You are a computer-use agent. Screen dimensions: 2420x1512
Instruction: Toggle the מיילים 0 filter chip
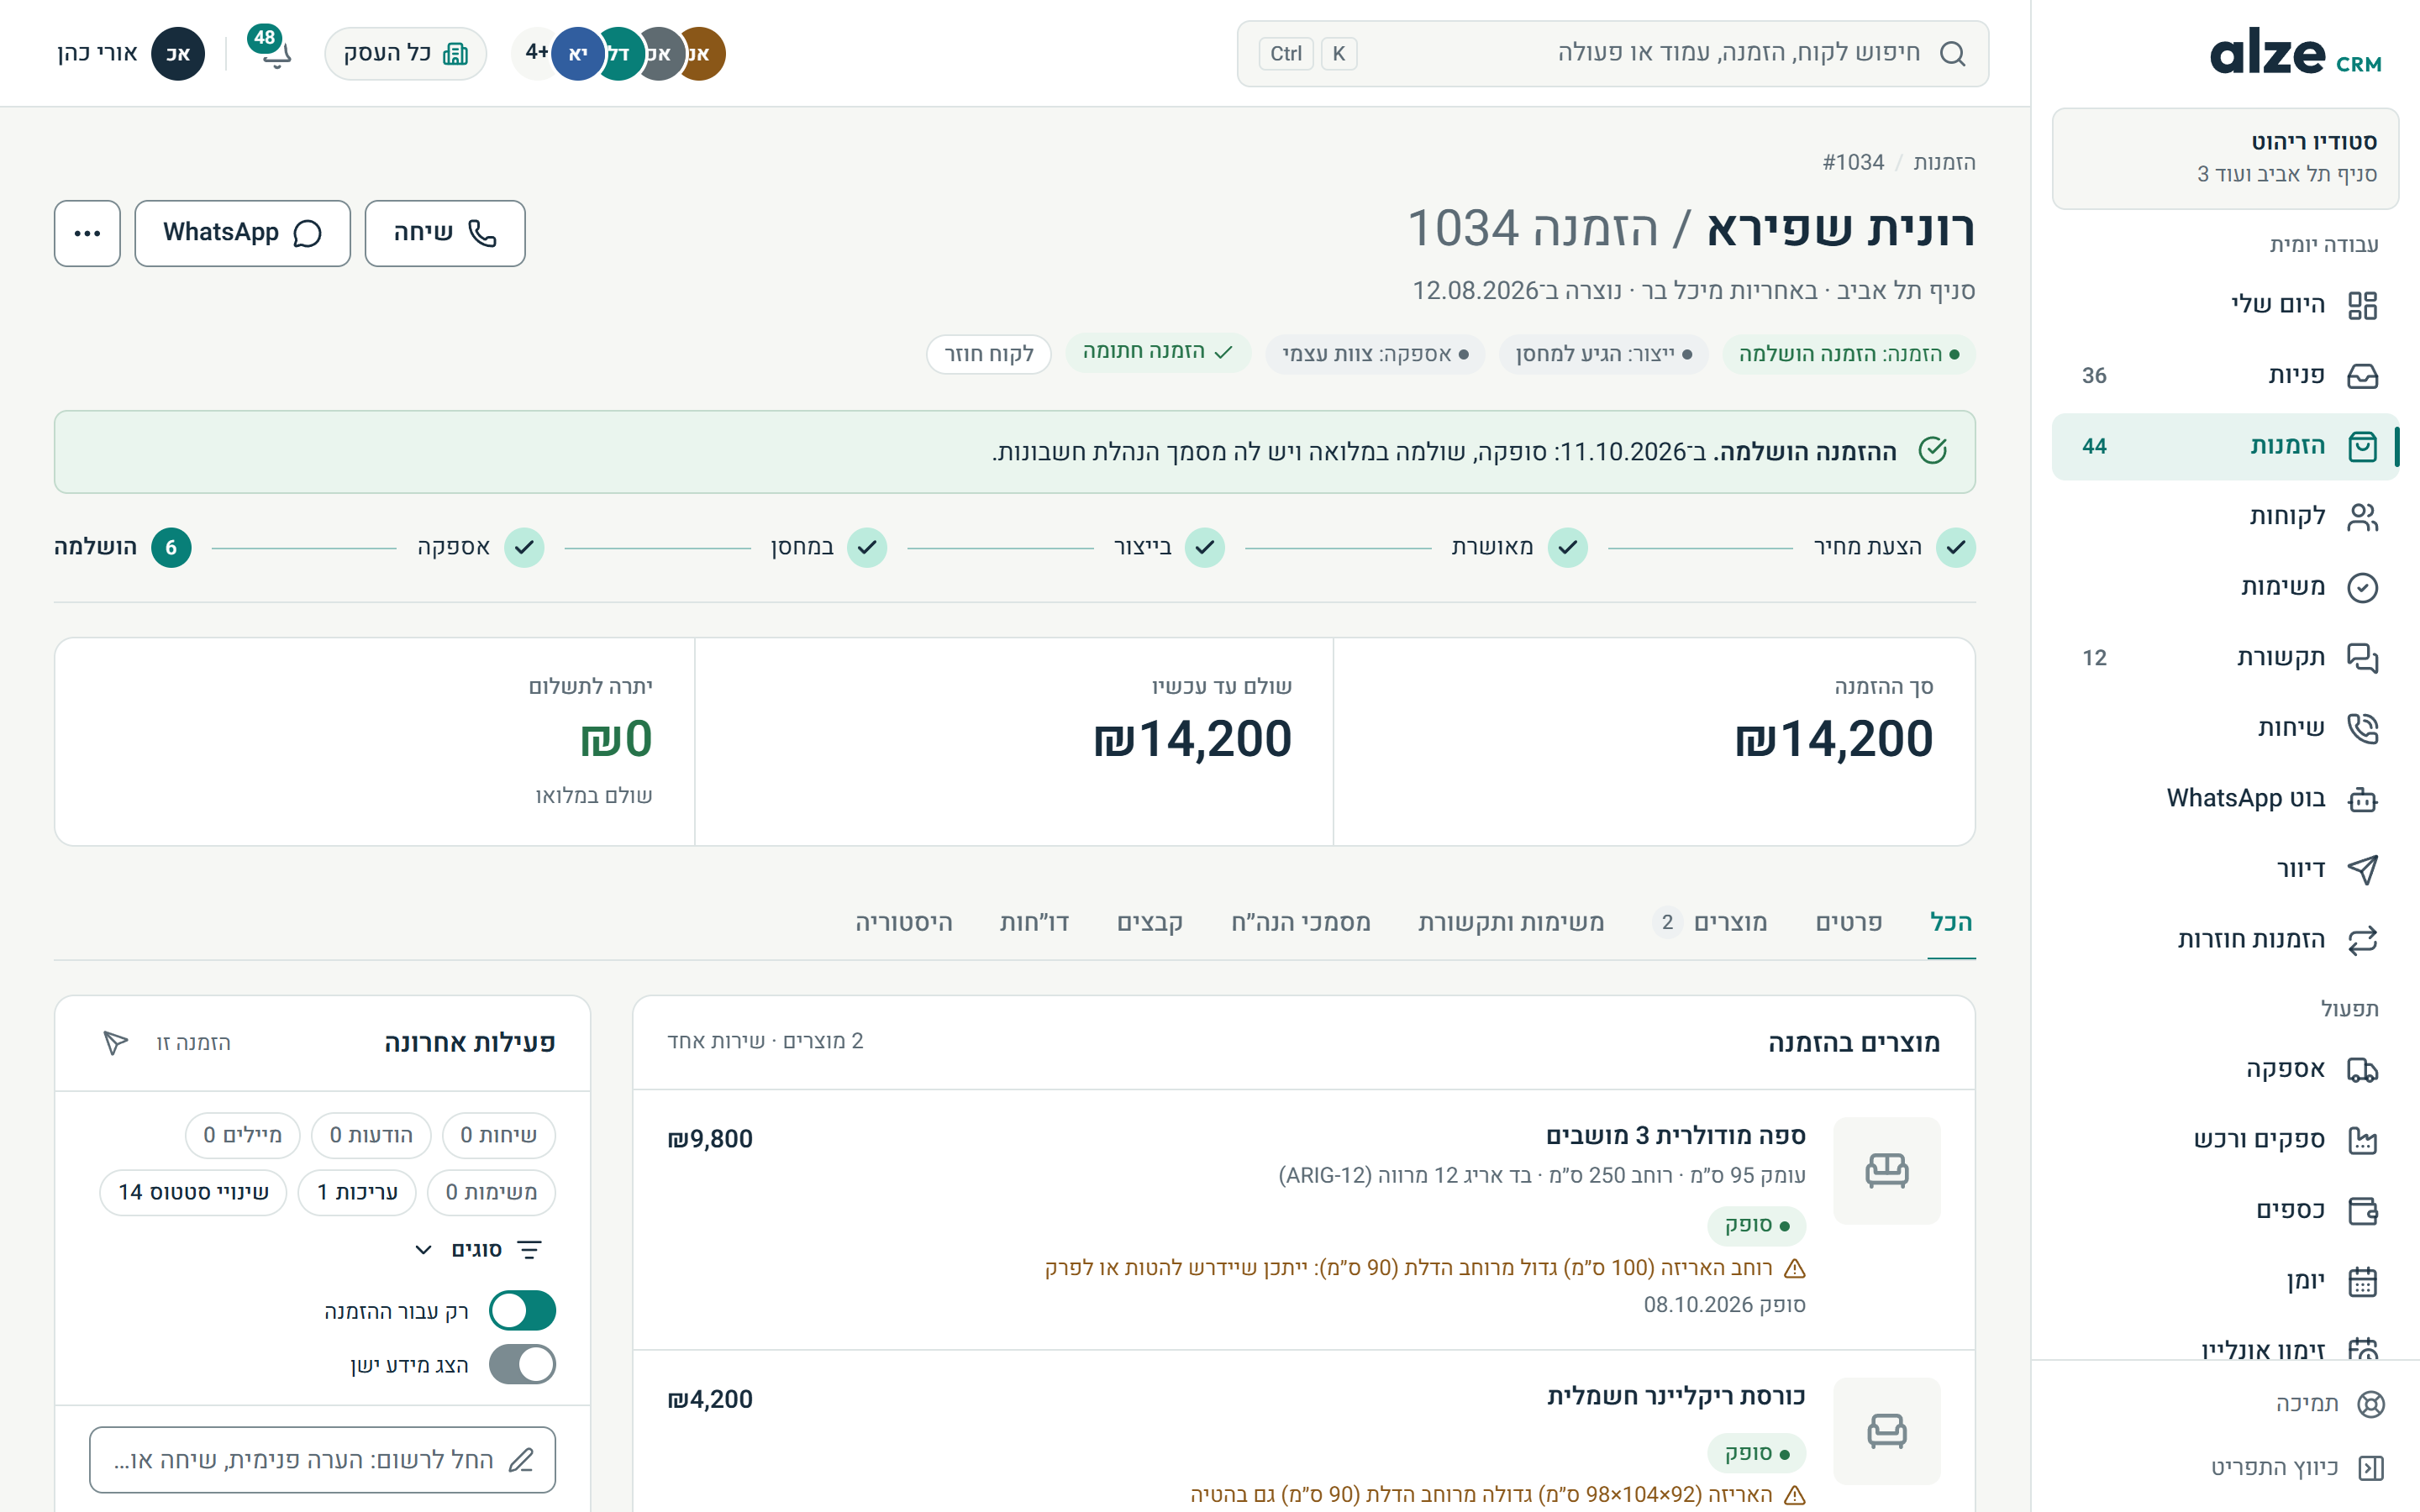242,1135
